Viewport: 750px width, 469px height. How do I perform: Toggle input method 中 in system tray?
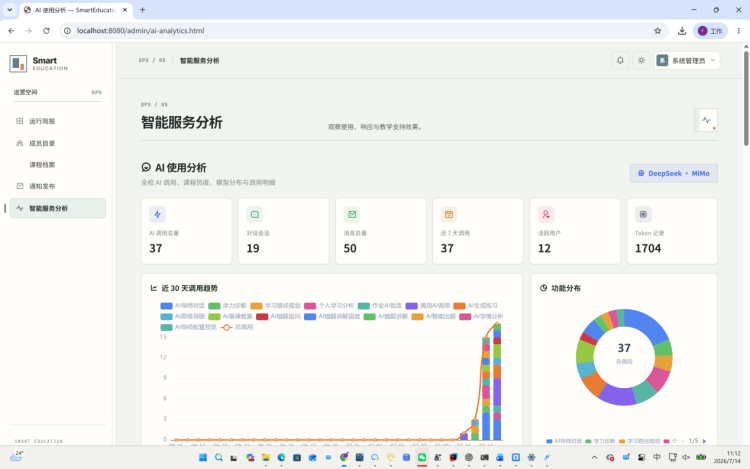pos(657,458)
